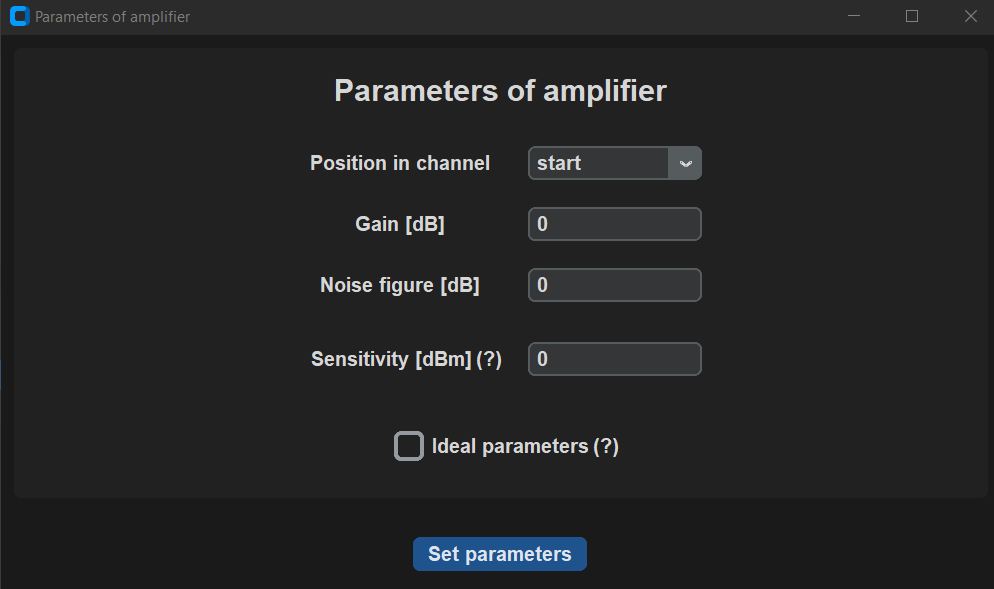Viewport: 994px width, 589px height.
Task: Select the Noise figure [dB] text box
Action: 614,285
